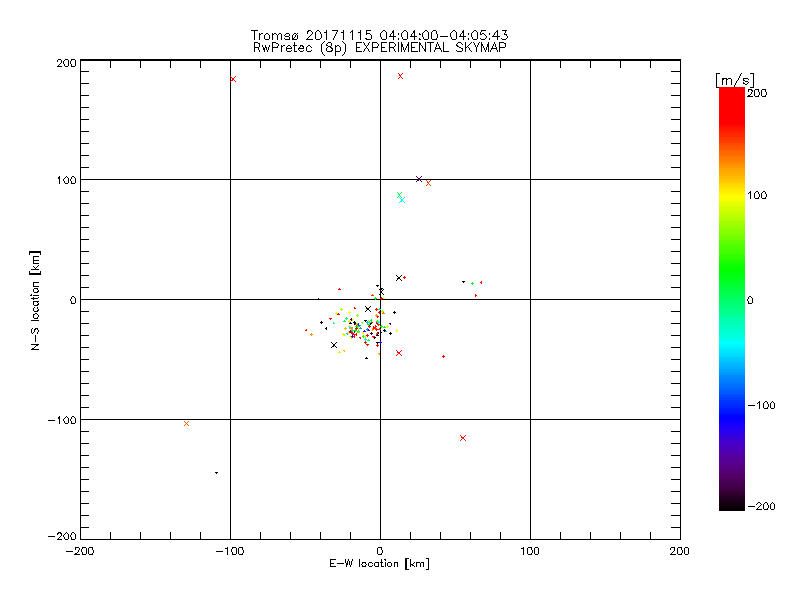Click the Tromsø date and time title
Image resolution: width=800 pixels, height=600 pixels.
(380, 35)
